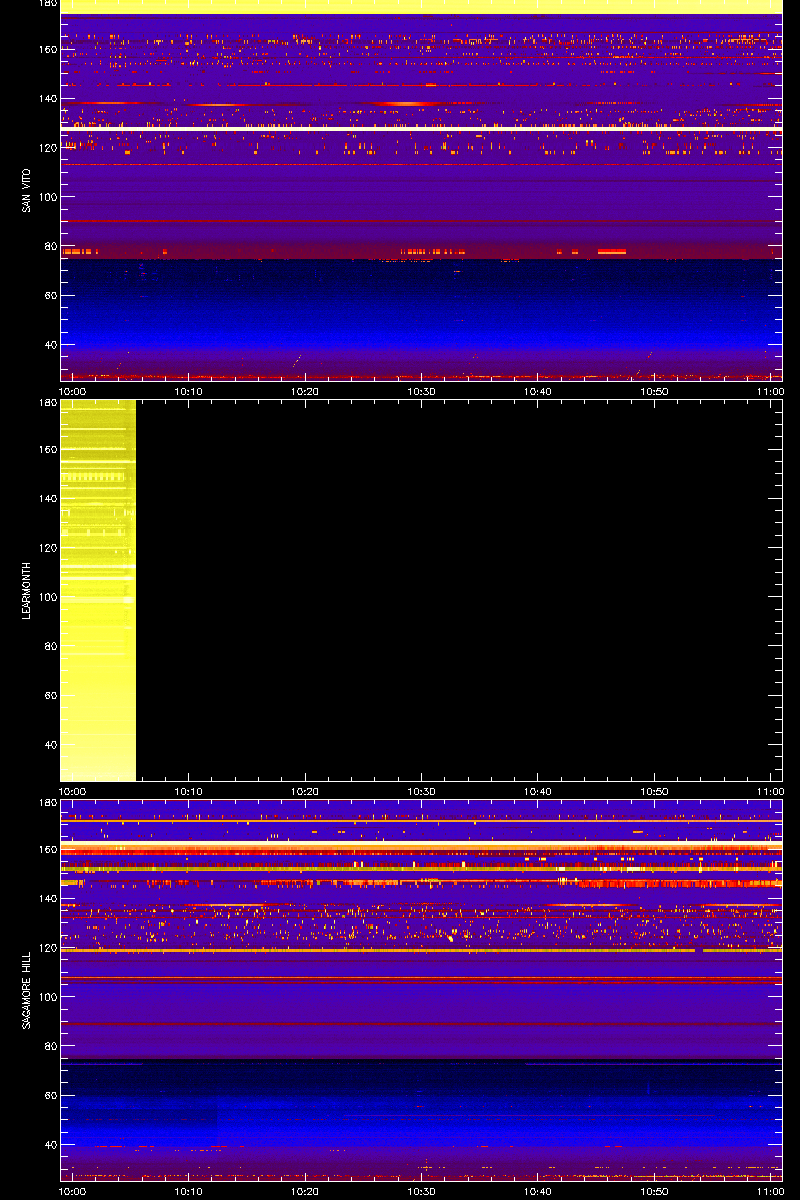Click the 10:50 tick under San Vito plot
The height and width of the screenshot is (1200, 800).
click(654, 391)
